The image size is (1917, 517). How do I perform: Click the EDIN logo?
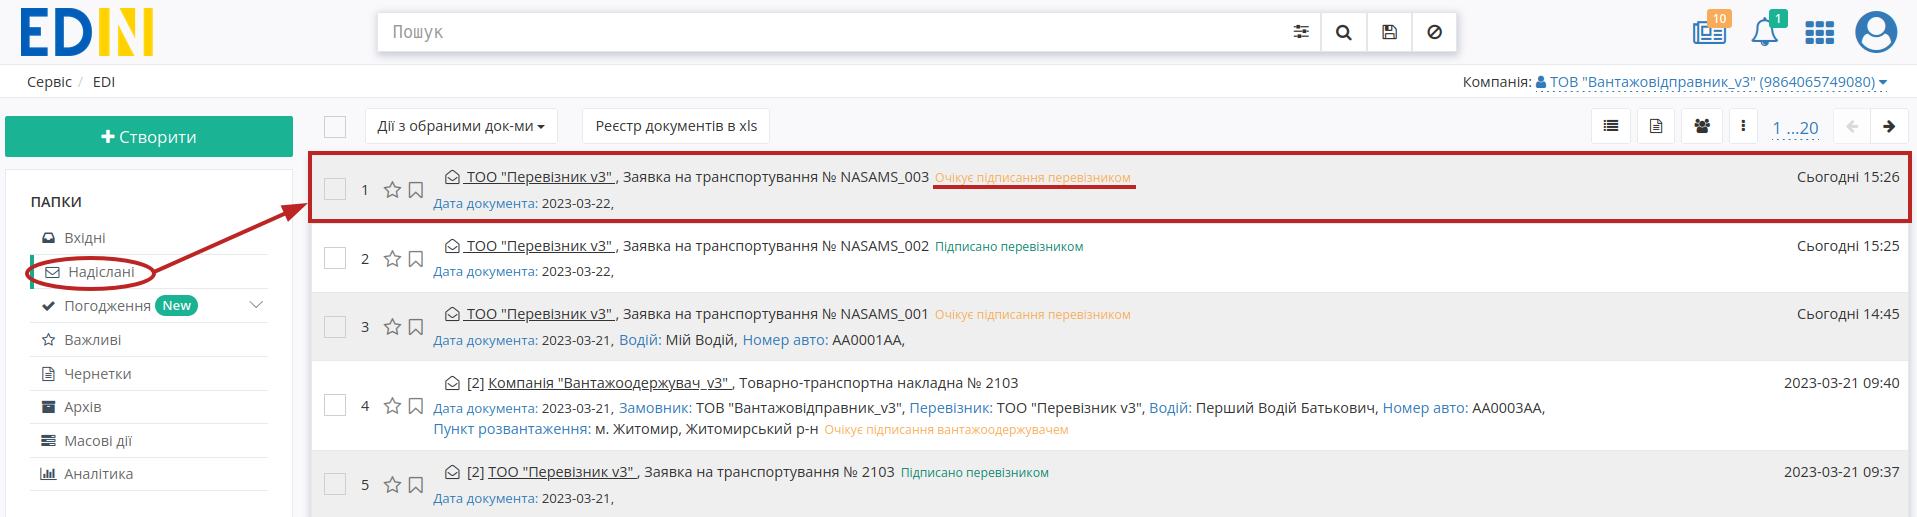click(87, 32)
